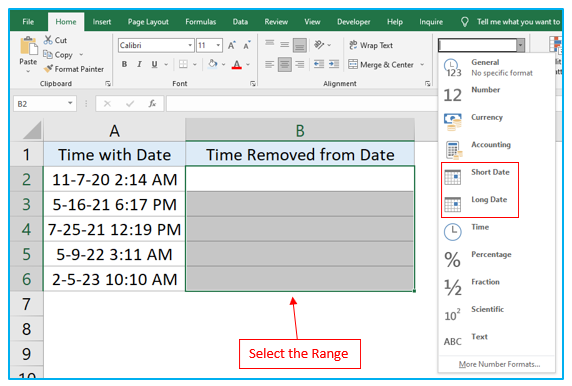Open the Font settings dialog launcher
Screen dimensions: 572x386
tap(253, 84)
